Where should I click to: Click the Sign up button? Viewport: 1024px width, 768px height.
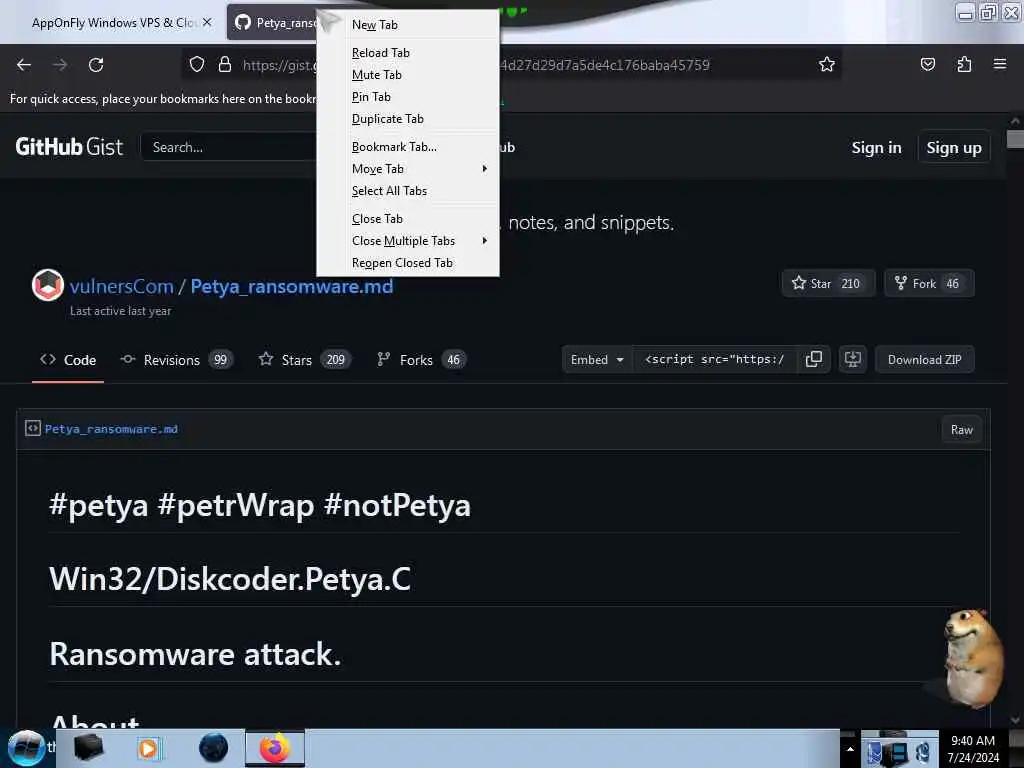click(953, 148)
